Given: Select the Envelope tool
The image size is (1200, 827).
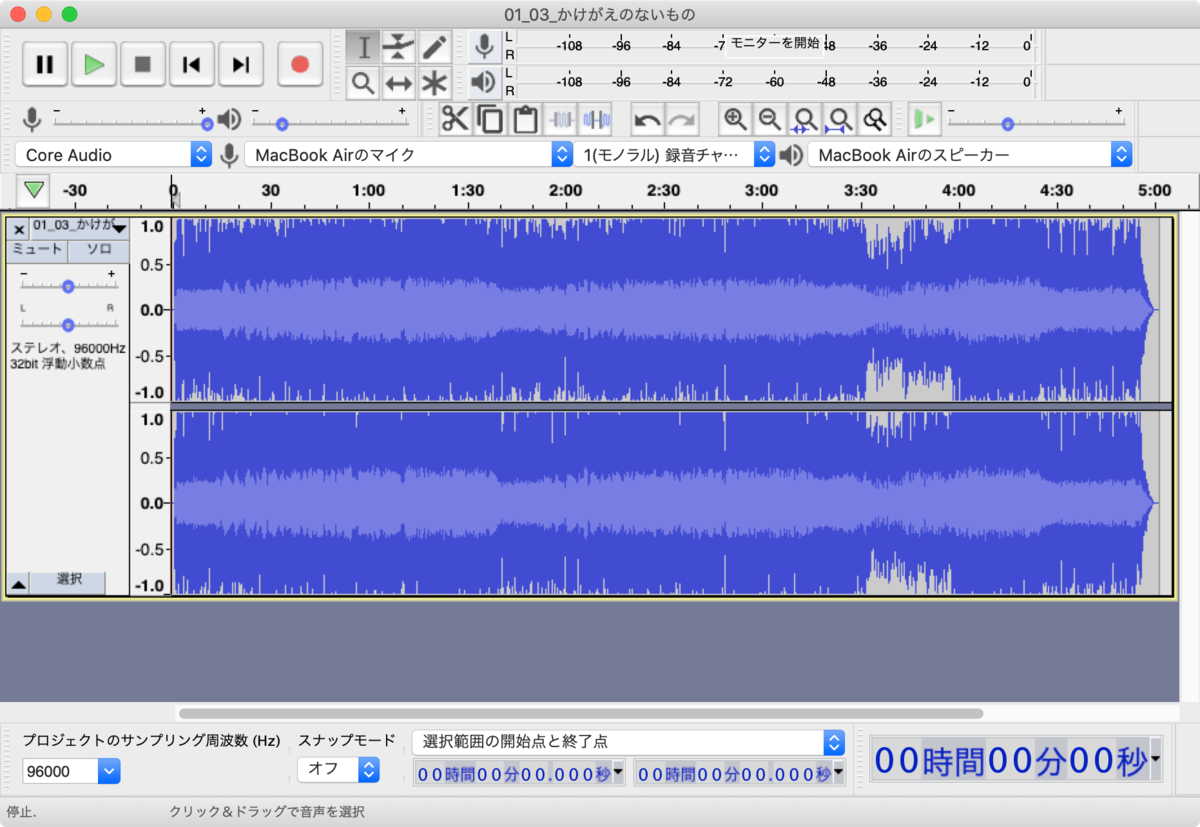Looking at the screenshot, I should pos(399,47).
